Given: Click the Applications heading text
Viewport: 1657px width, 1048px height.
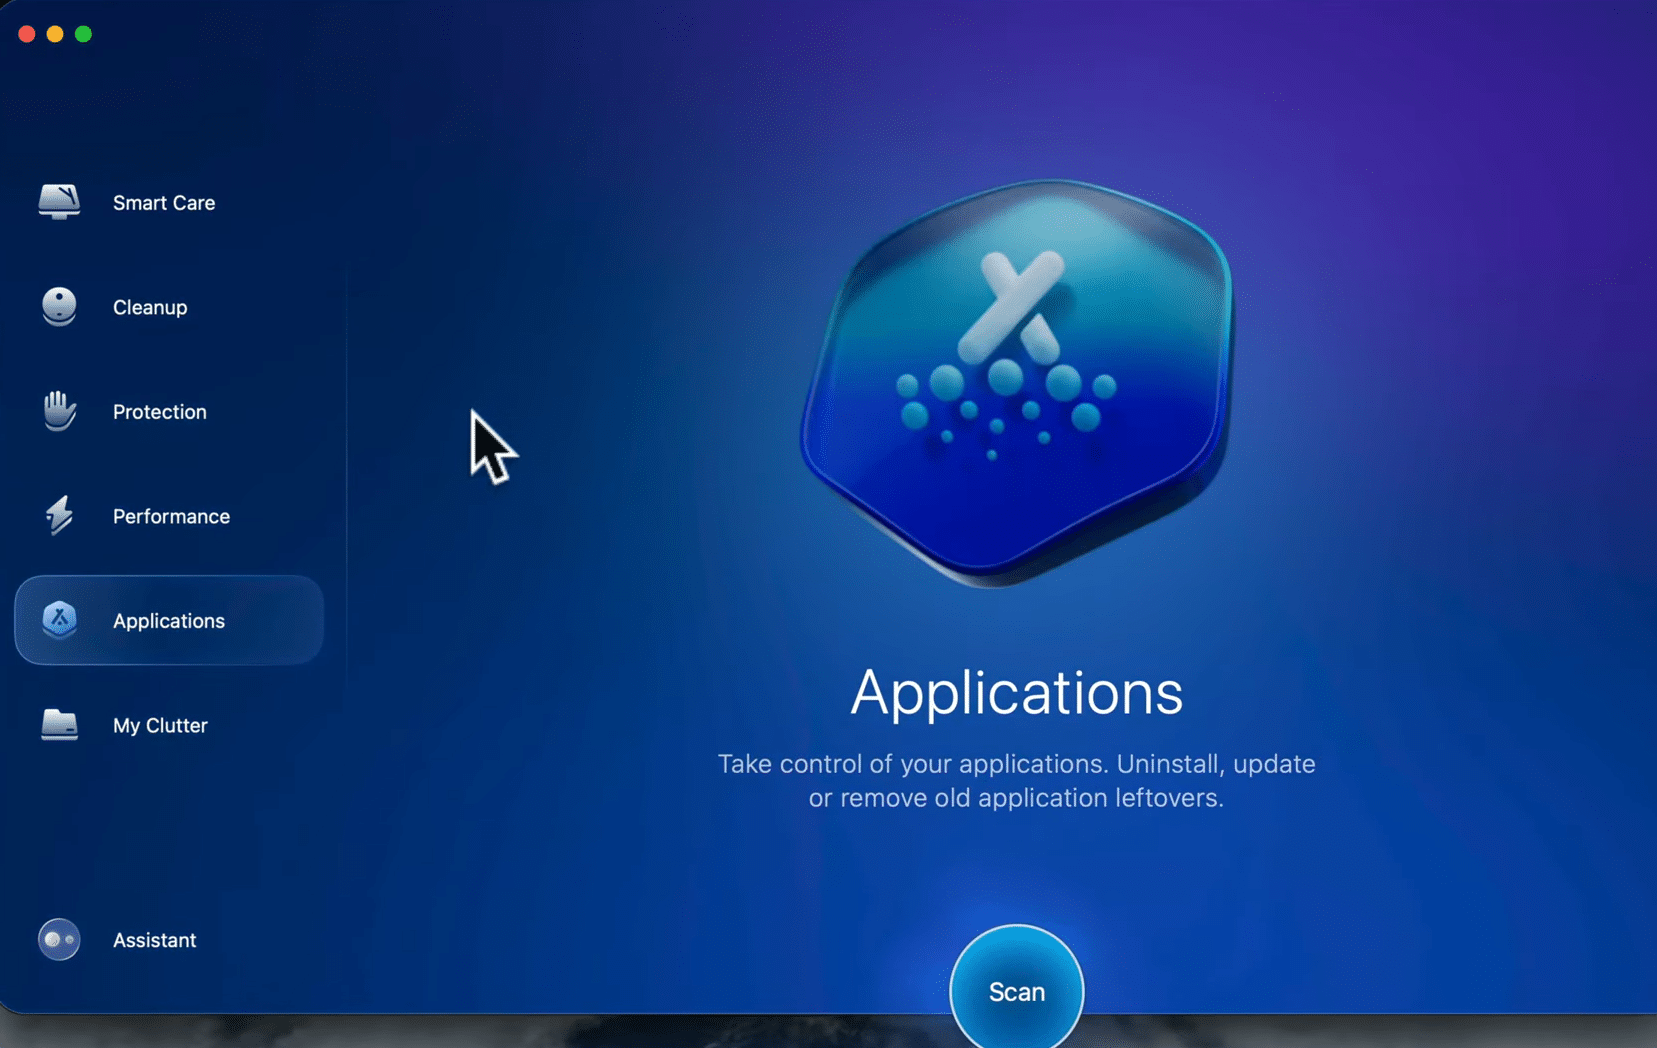Looking at the screenshot, I should 1016,692.
